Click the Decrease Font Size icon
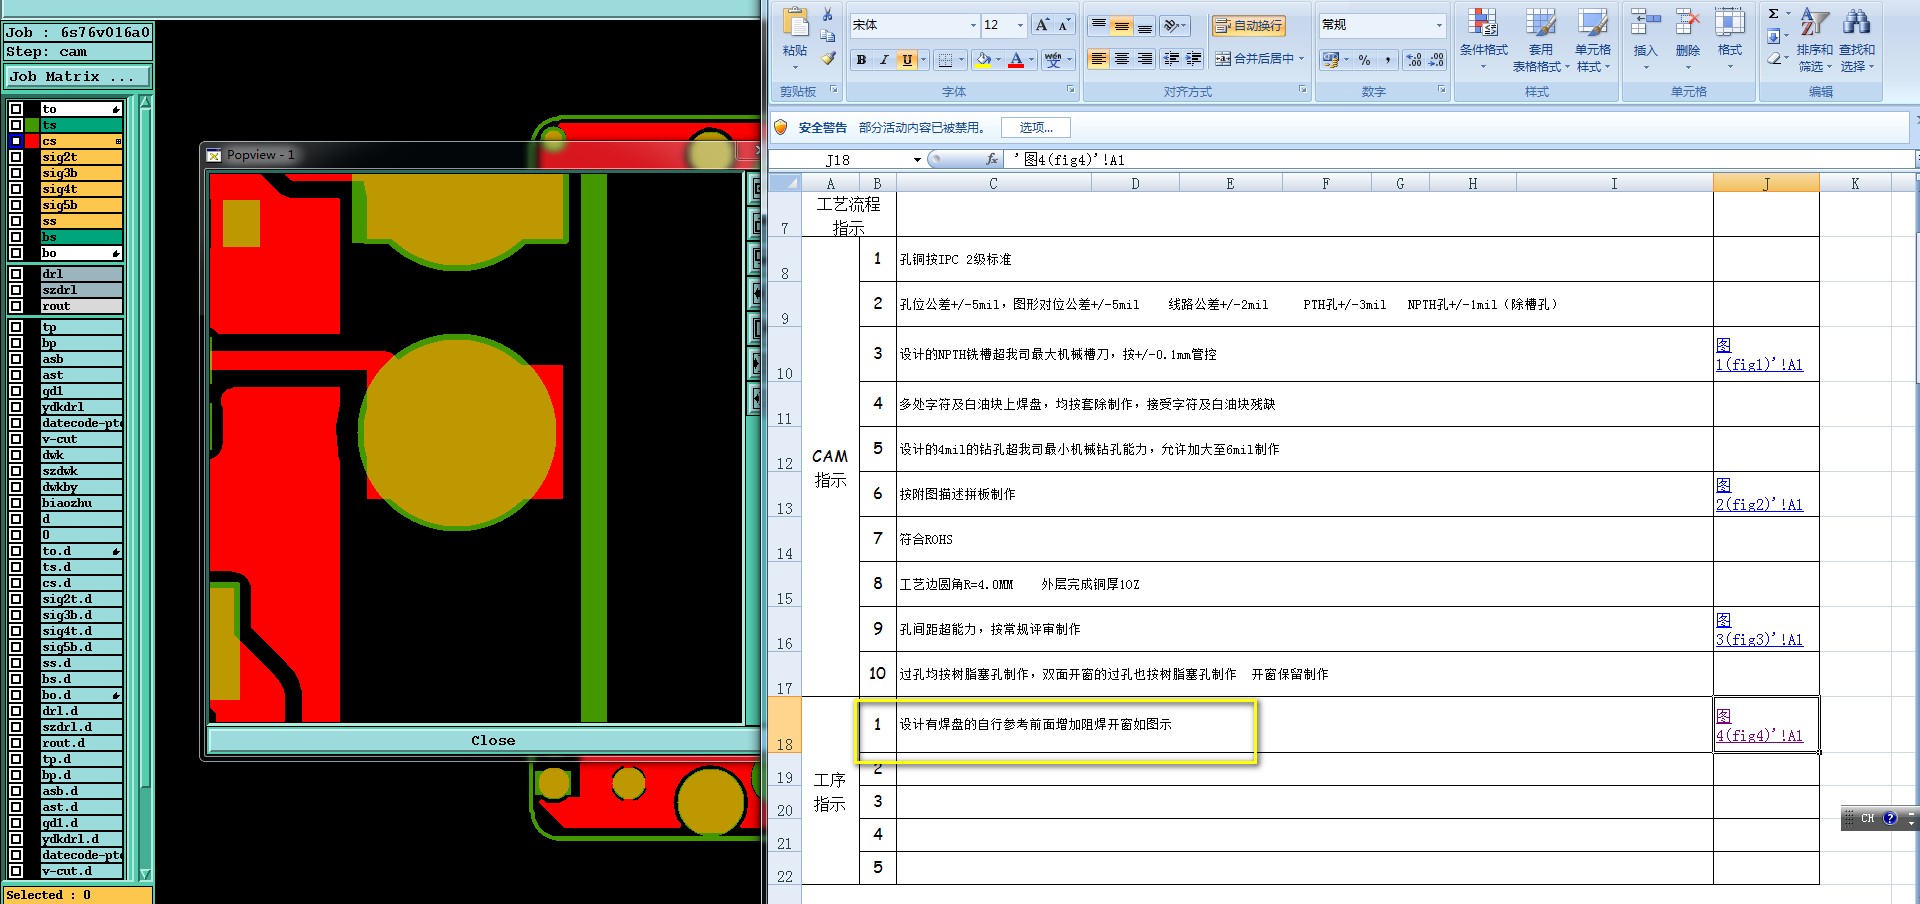The width and height of the screenshot is (1920, 904). [x=1064, y=25]
